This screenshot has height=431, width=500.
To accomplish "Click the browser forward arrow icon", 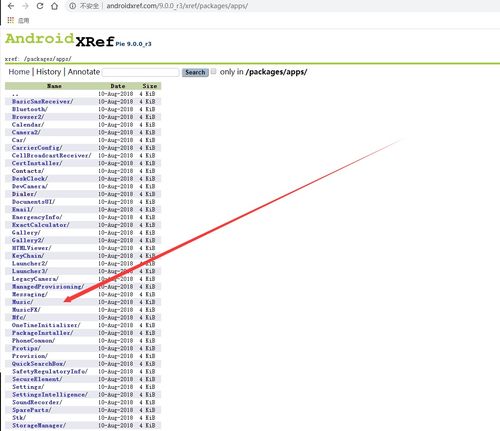I will point(25,6).
